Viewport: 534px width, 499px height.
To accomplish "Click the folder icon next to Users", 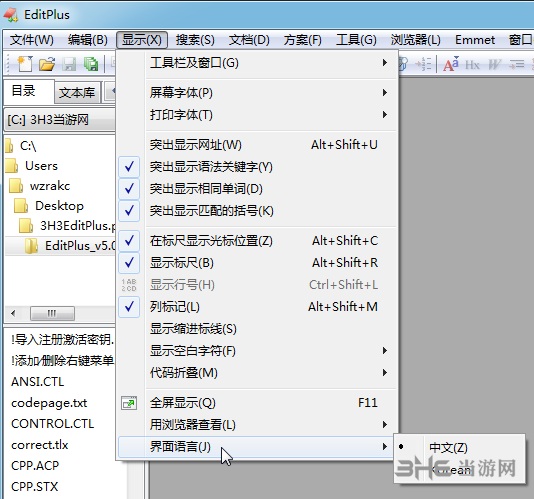I will point(11,166).
